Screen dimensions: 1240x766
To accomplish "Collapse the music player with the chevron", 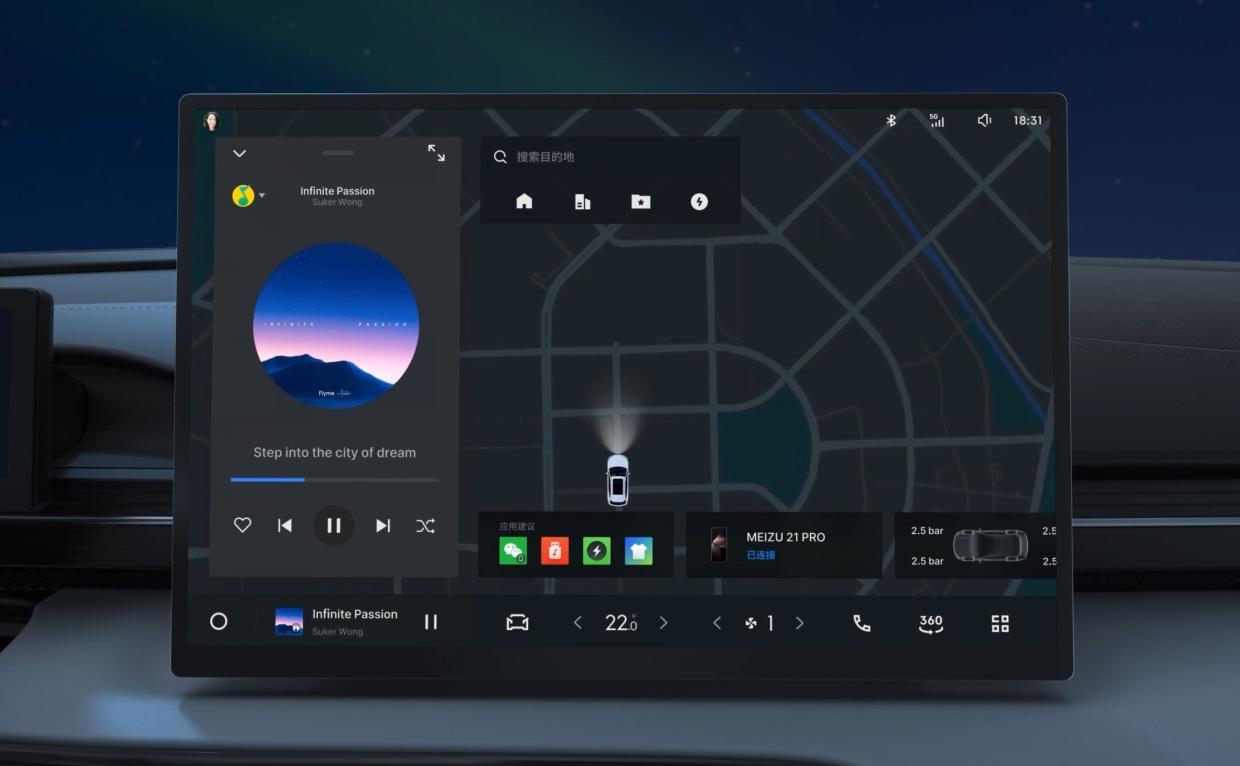I will click(239, 153).
